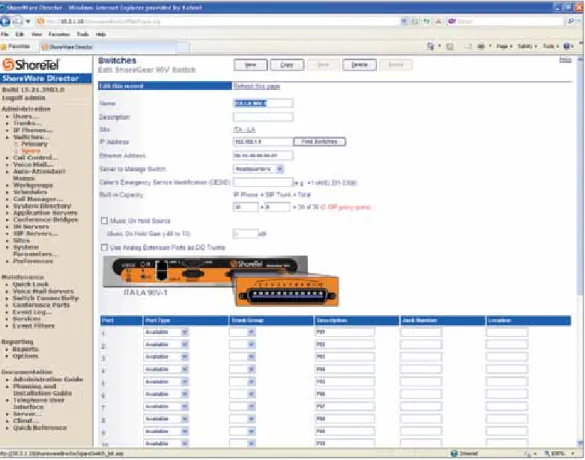
Task: Open the Help menu in menu bar
Action: pyautogui.click(x=101, y=34)
